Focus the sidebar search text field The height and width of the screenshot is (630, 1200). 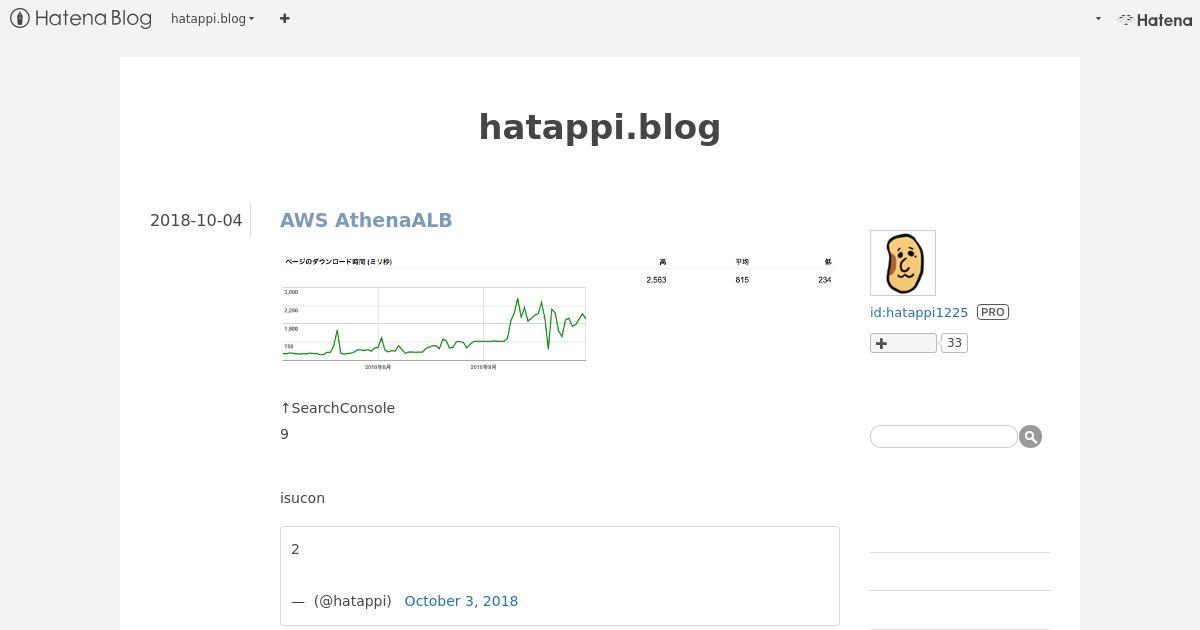point(944,436)
